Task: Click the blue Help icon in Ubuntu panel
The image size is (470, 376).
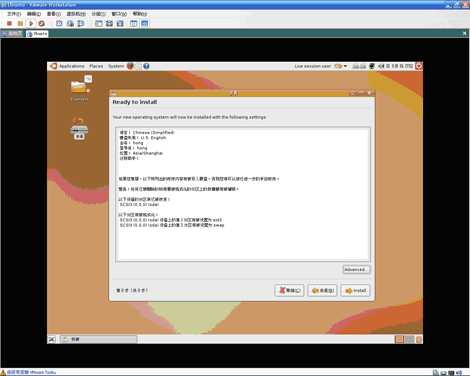Action: point(146,66)
